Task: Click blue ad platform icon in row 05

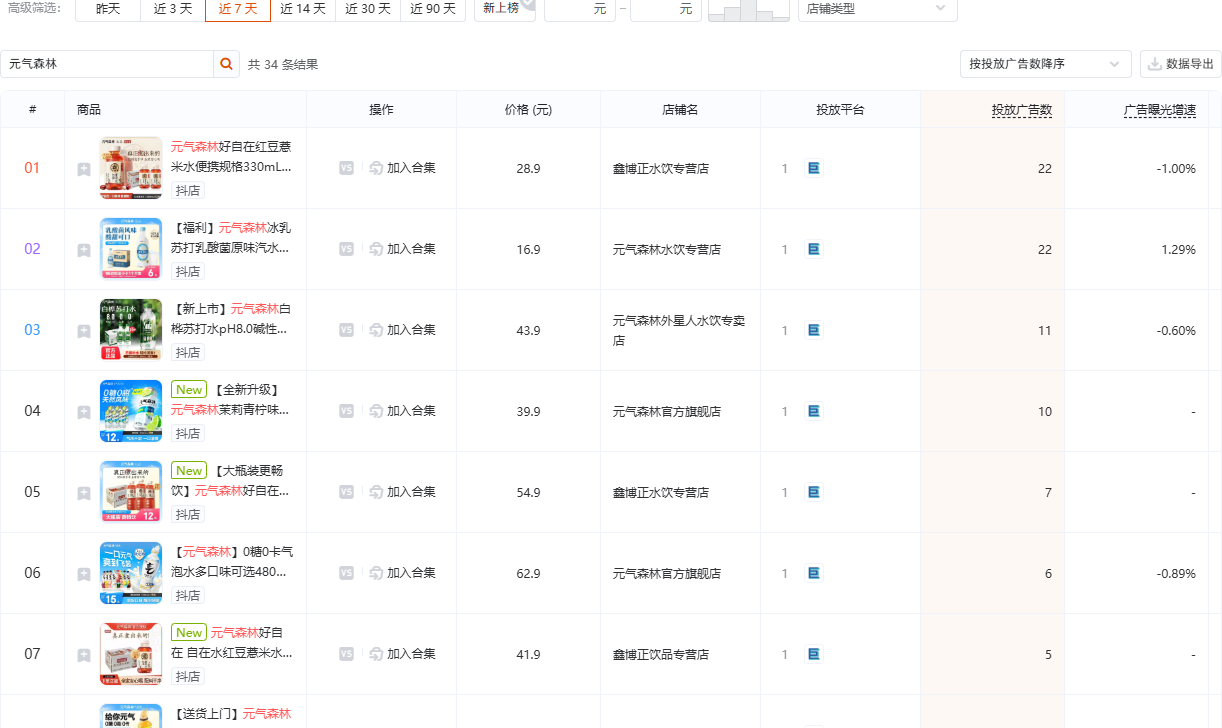Action: pyautogui.click(x=814, y=492)
